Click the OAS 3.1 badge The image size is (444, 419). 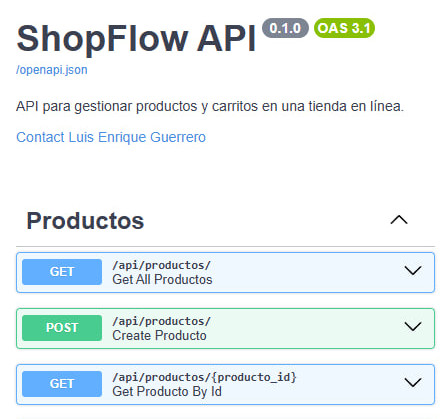point(344,28)
